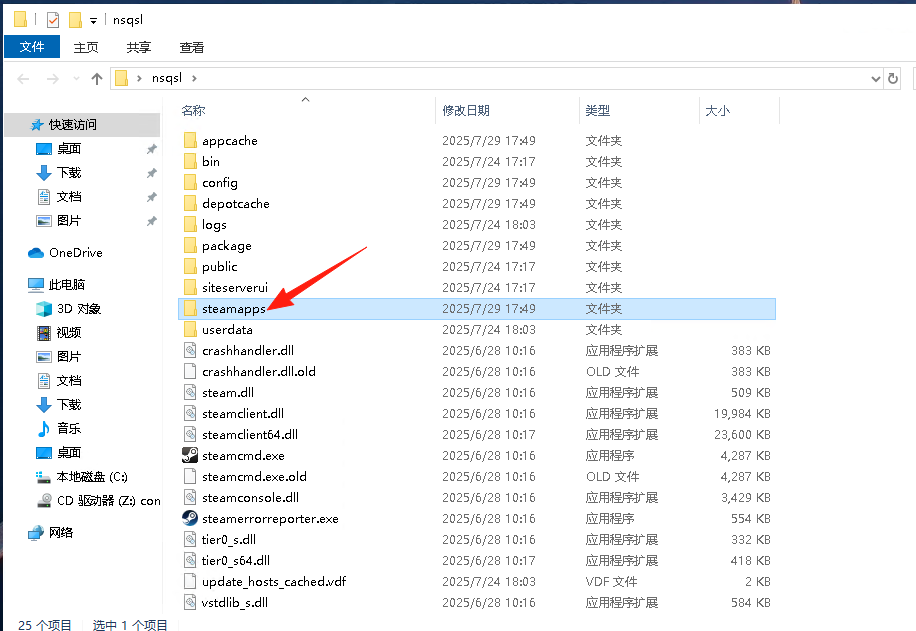Open the address bar history dropdown
916x631 pixels.
(875, 78)
